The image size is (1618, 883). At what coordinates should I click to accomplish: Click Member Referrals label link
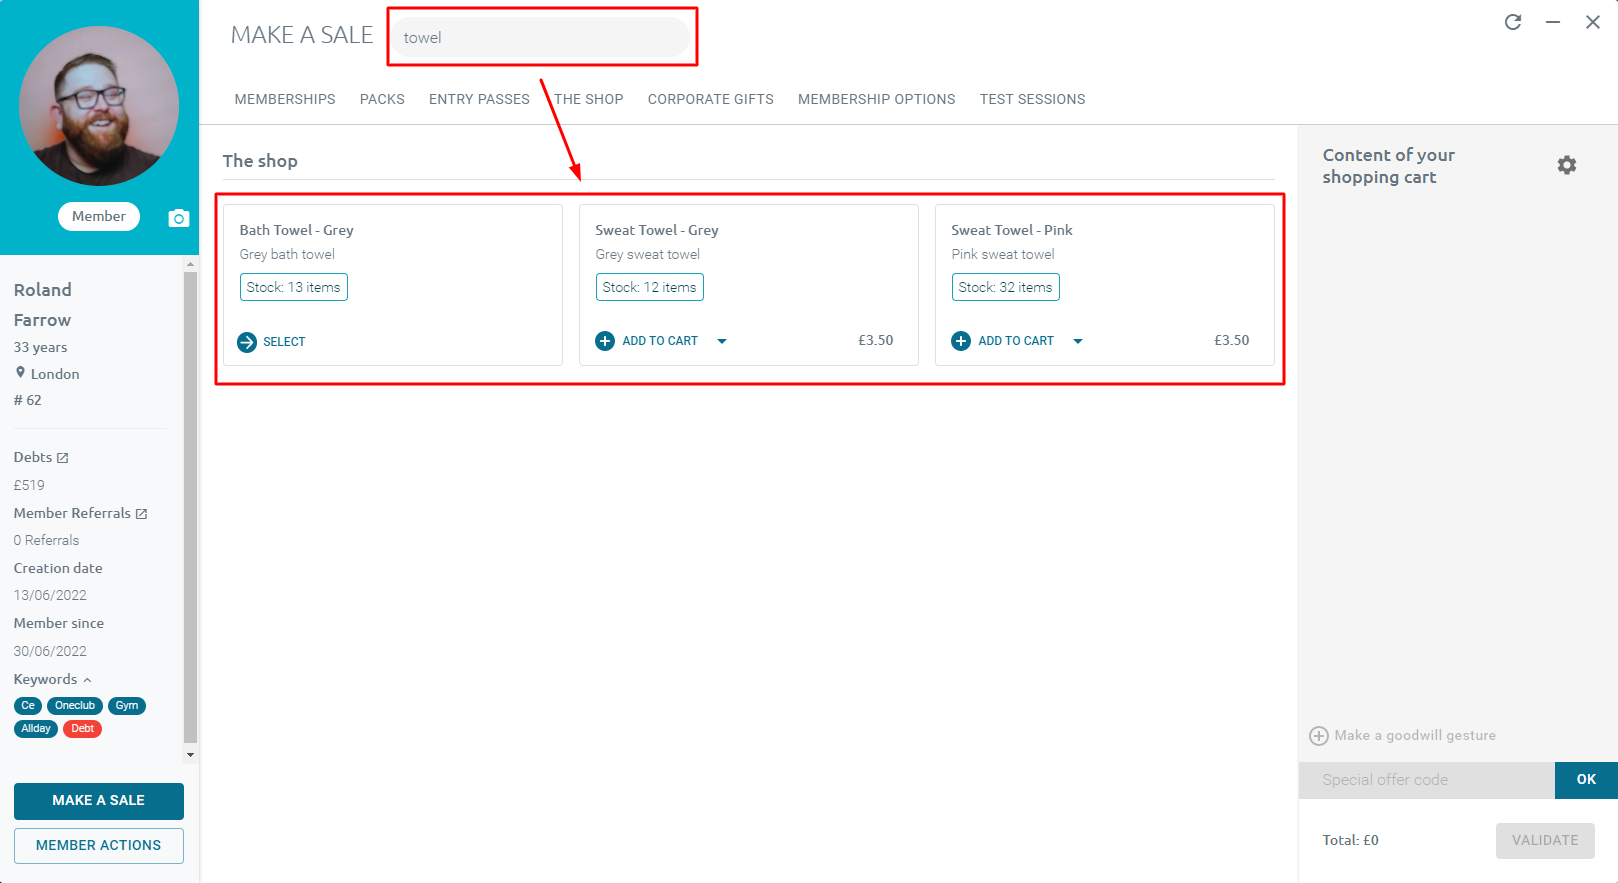coord(72,513)
